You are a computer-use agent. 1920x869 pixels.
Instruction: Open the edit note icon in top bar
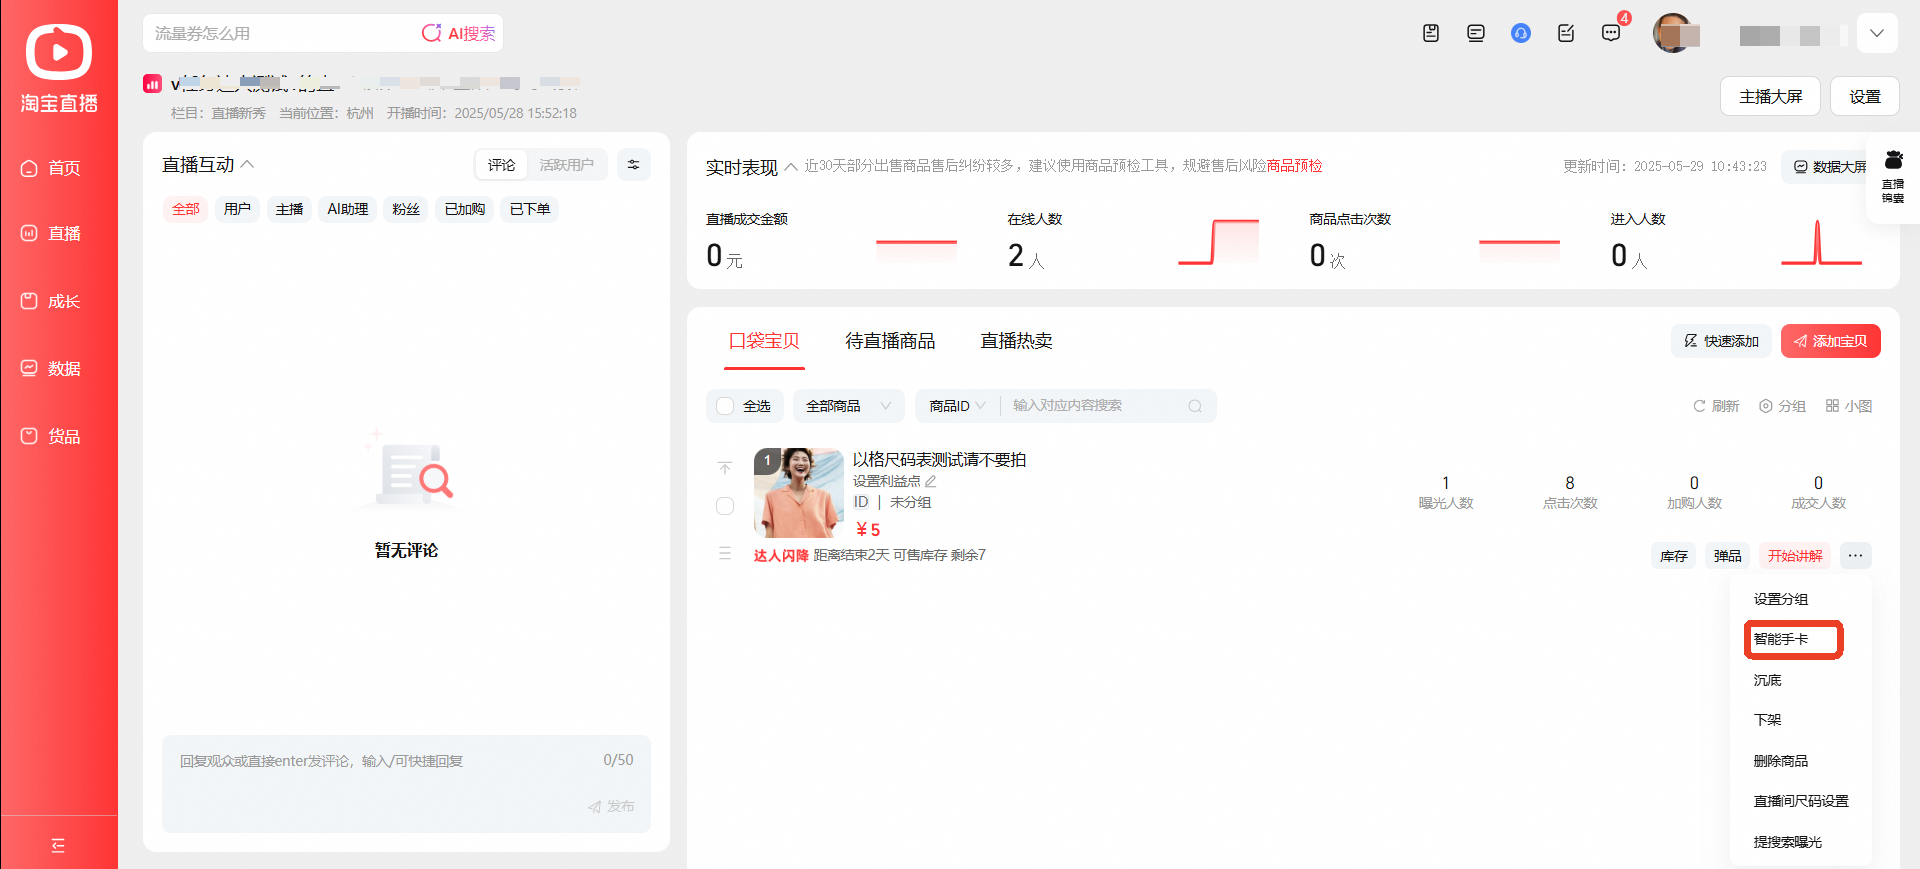(1566, 33)
